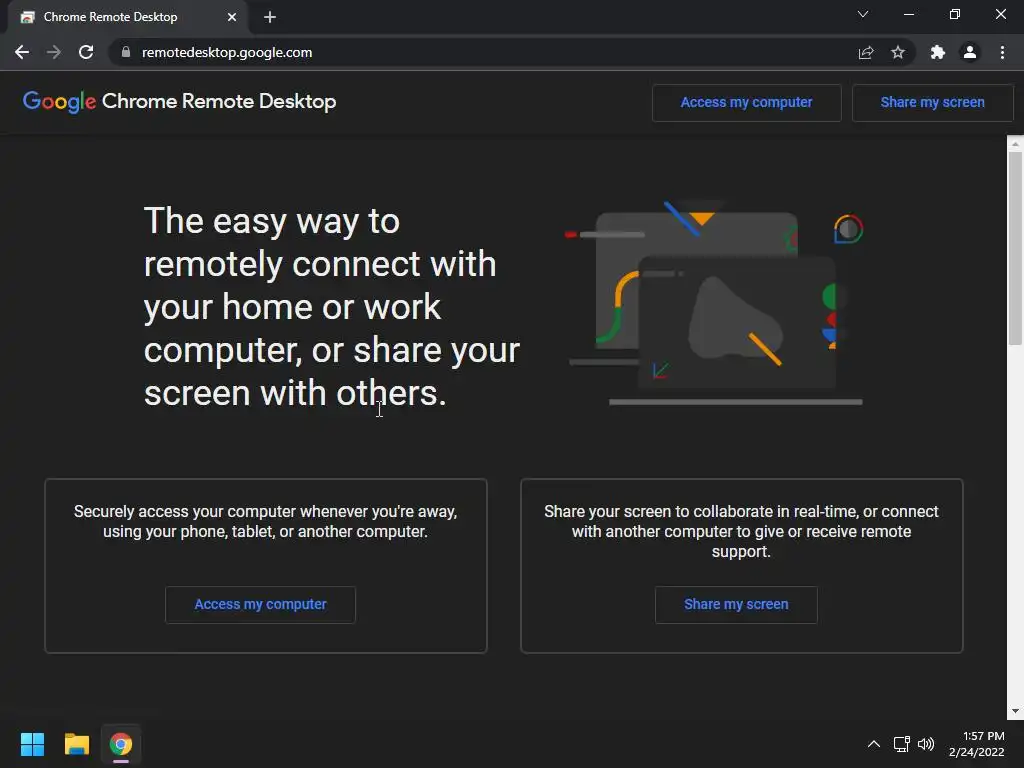Click the scrollbar up arrow

click(x=1015, y=143)
